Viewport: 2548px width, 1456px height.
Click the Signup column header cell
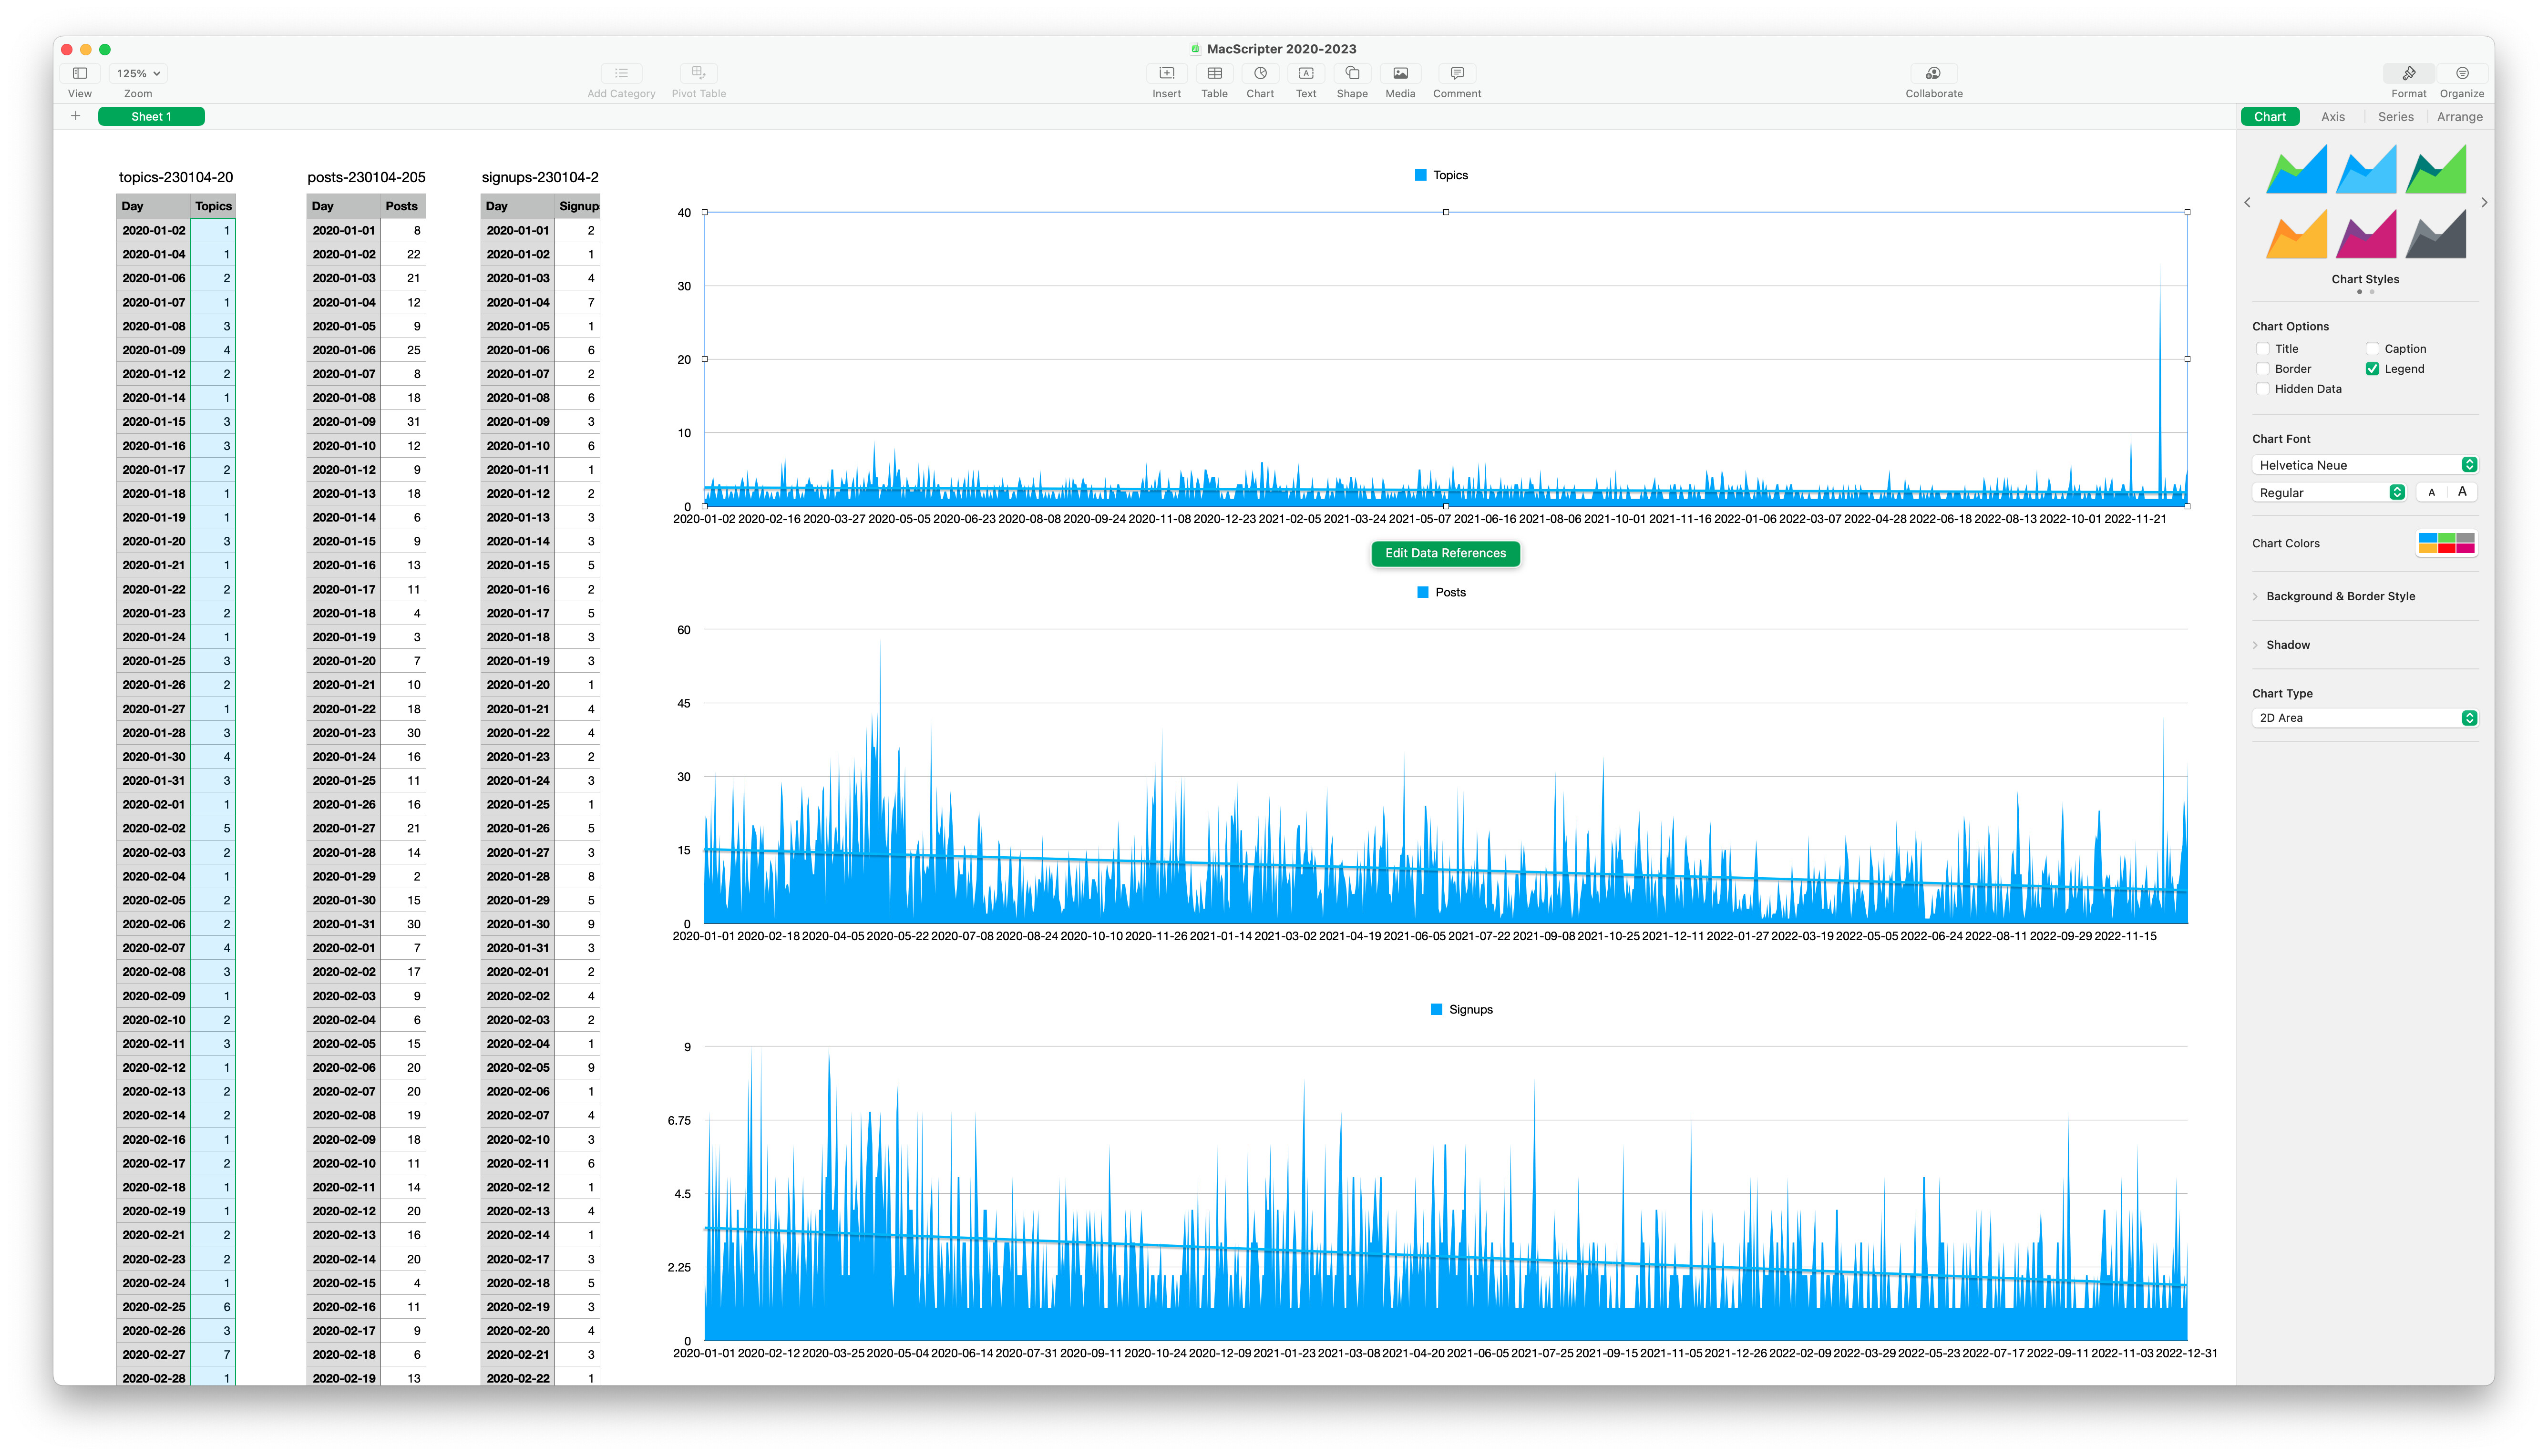(578, 206)
